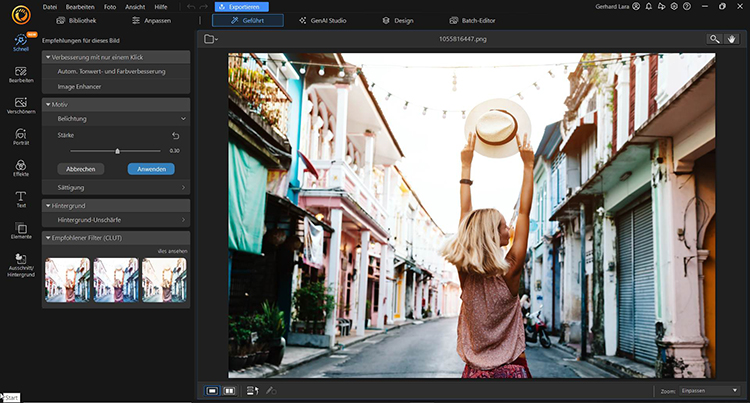Collapse the Motiv section

(x=48, y=104)
